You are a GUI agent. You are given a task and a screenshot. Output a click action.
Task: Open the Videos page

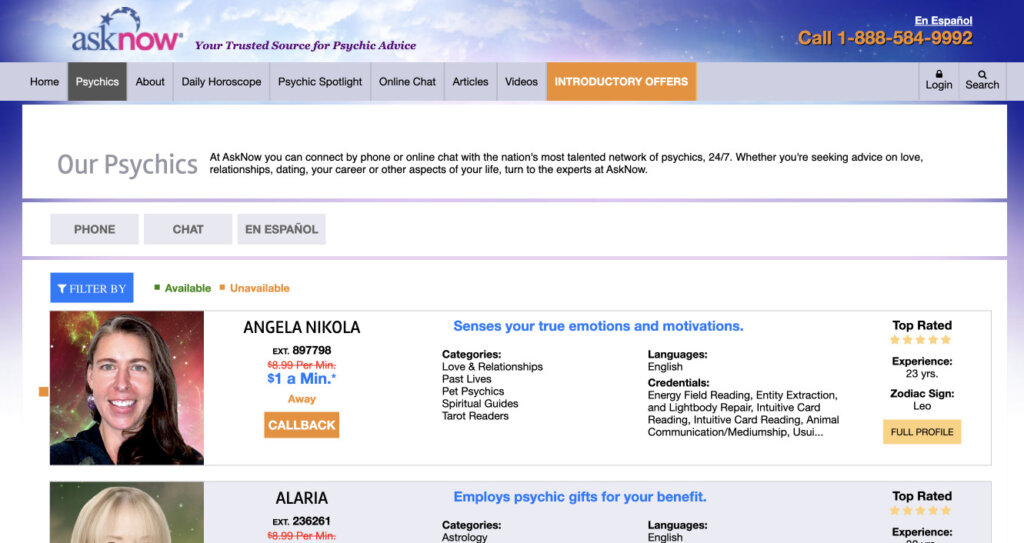point(521,82)
